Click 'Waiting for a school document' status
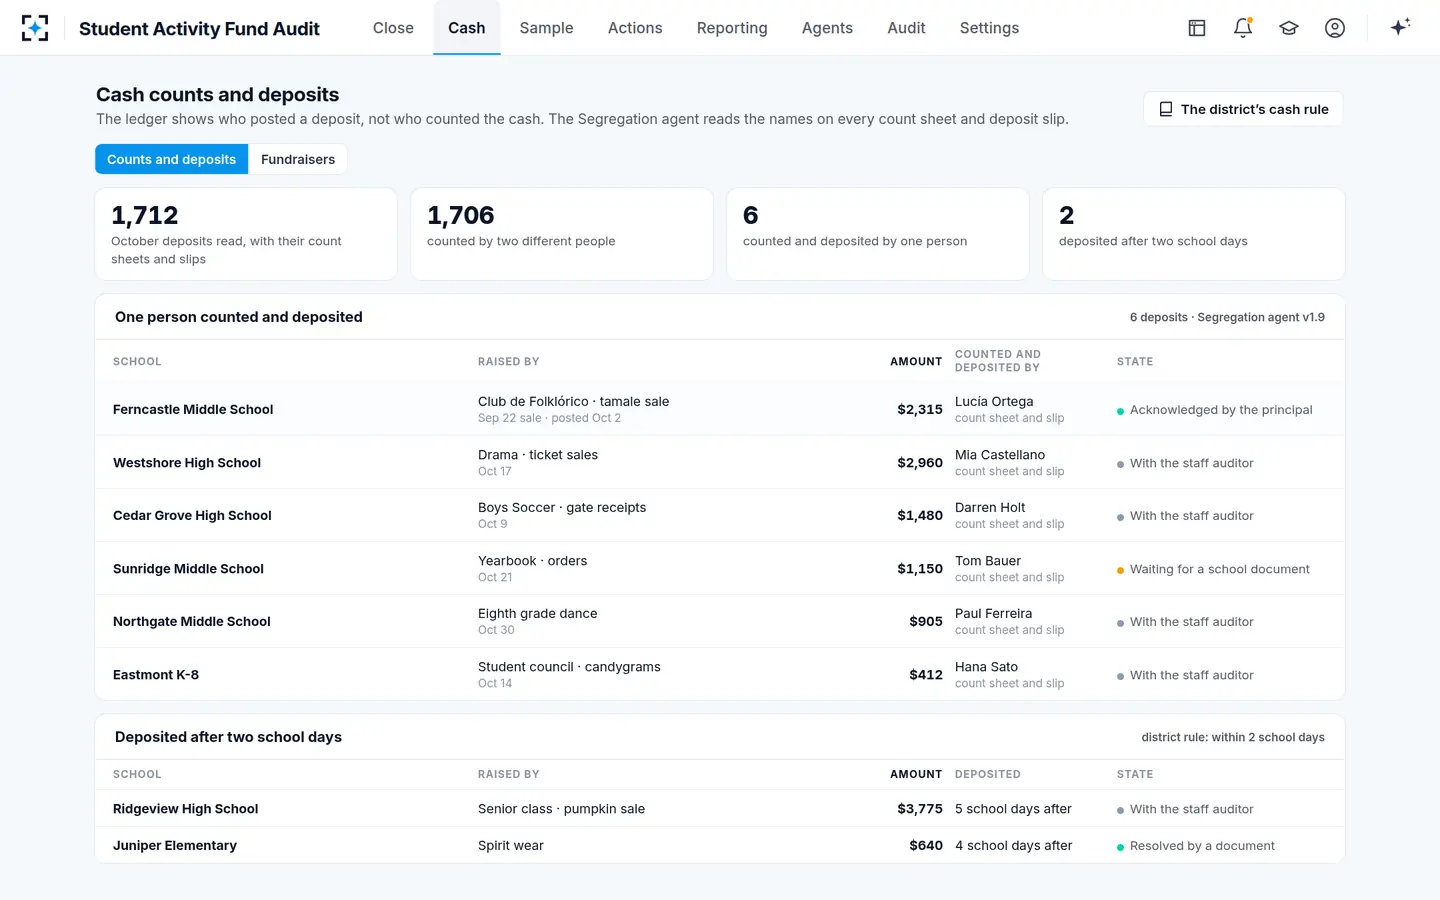The width and height of the screenshot is (1440, 900). point(1213,569)
